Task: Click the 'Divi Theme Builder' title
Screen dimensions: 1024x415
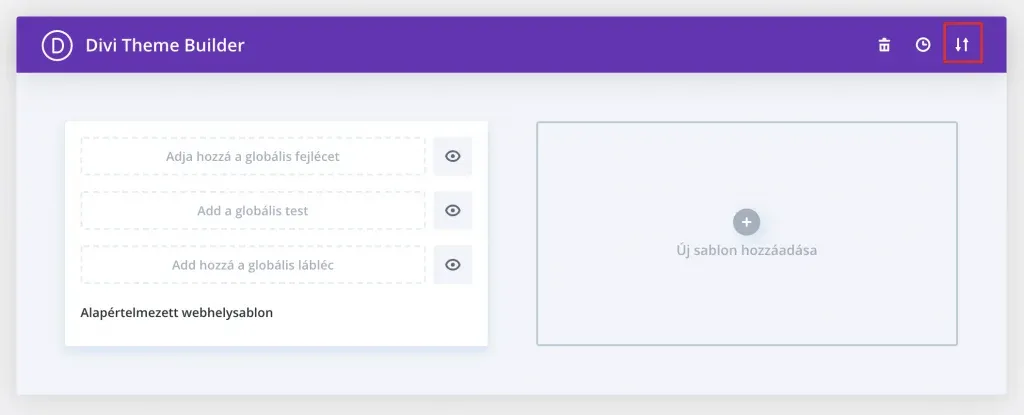Action: (165, 45)
